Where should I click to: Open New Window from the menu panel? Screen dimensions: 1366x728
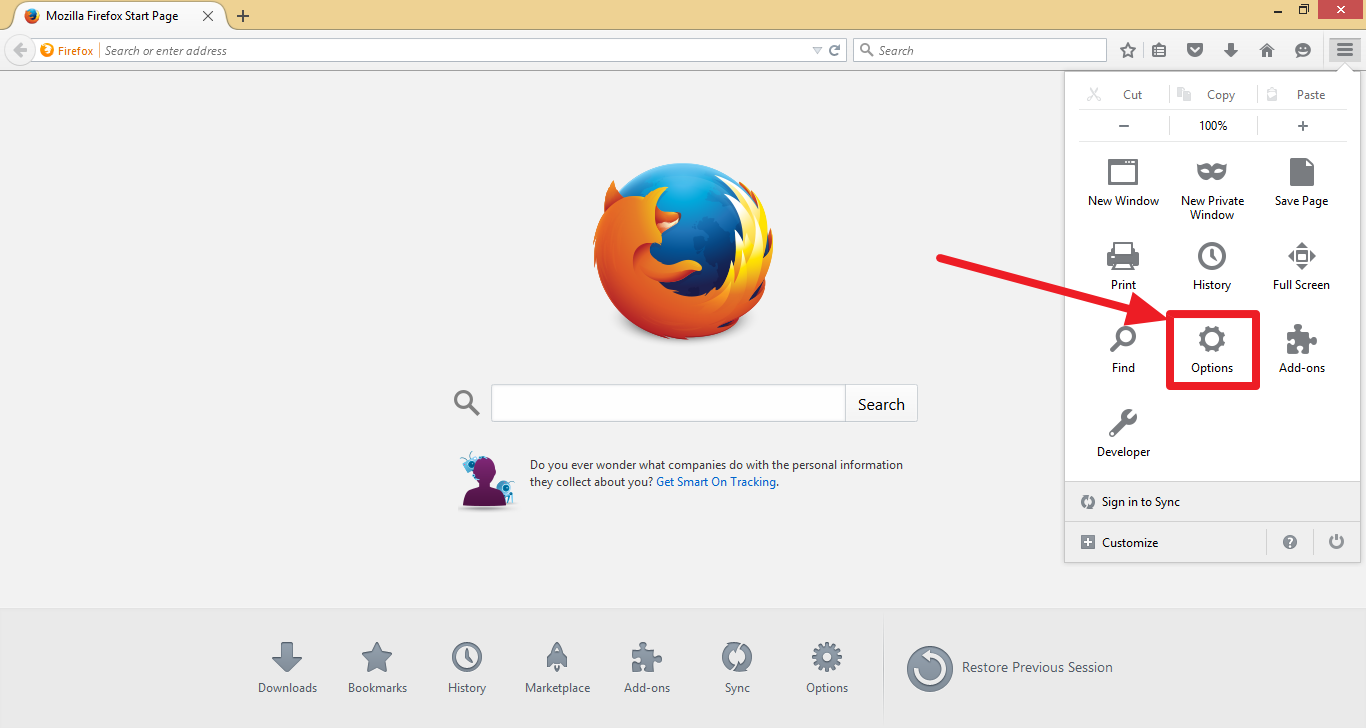(1123, 182)
